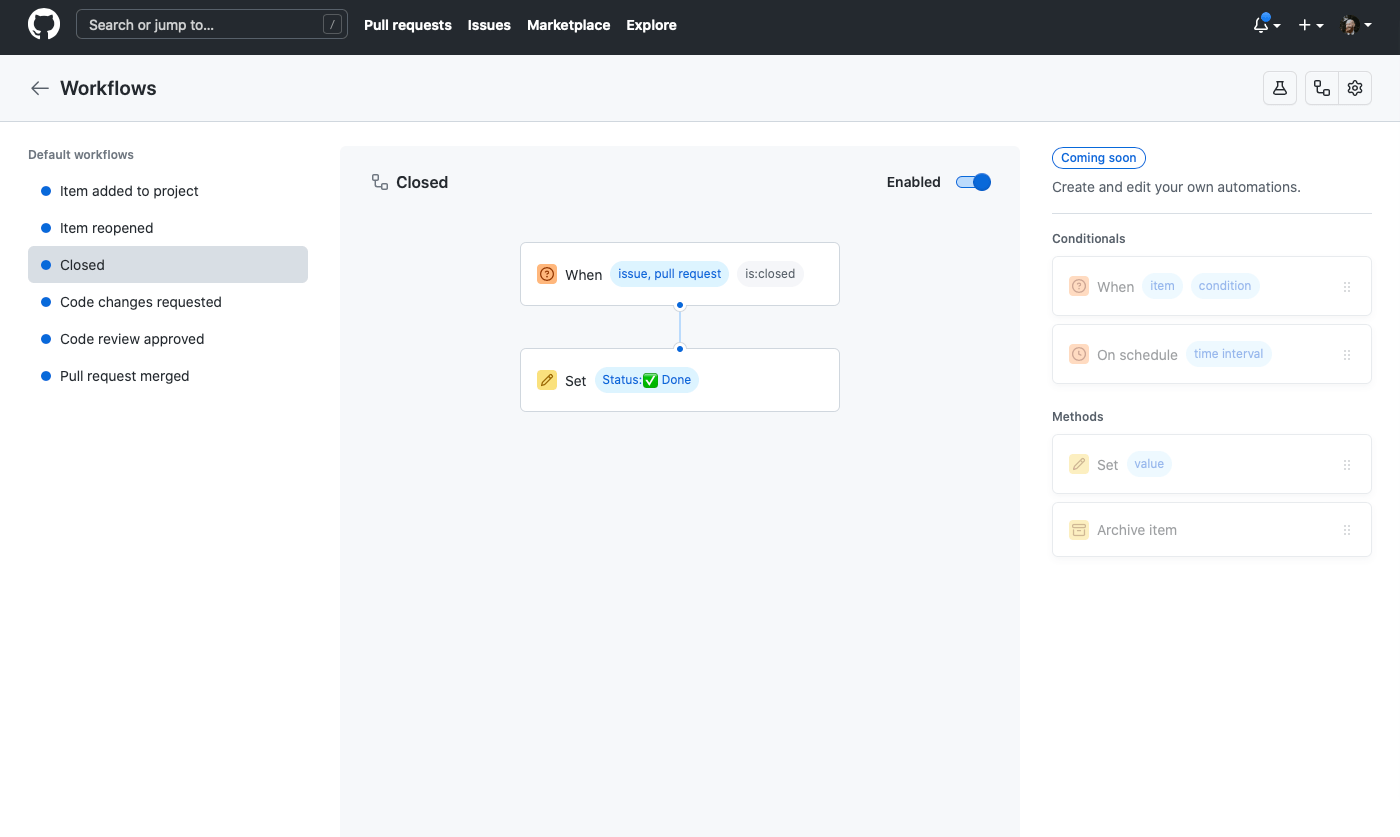
Task: Click the Status Done value pill
Action: coord(646,379)
